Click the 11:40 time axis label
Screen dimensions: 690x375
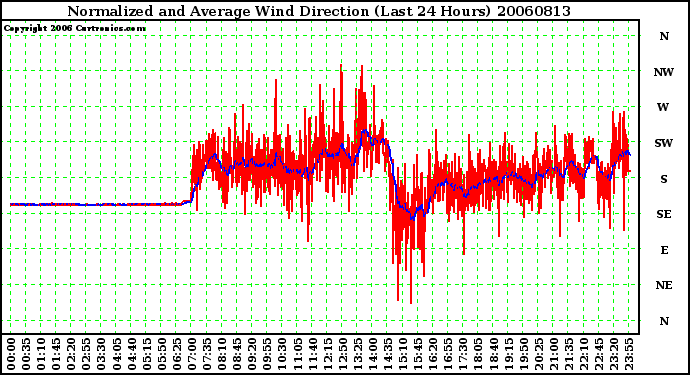(312, 354)
